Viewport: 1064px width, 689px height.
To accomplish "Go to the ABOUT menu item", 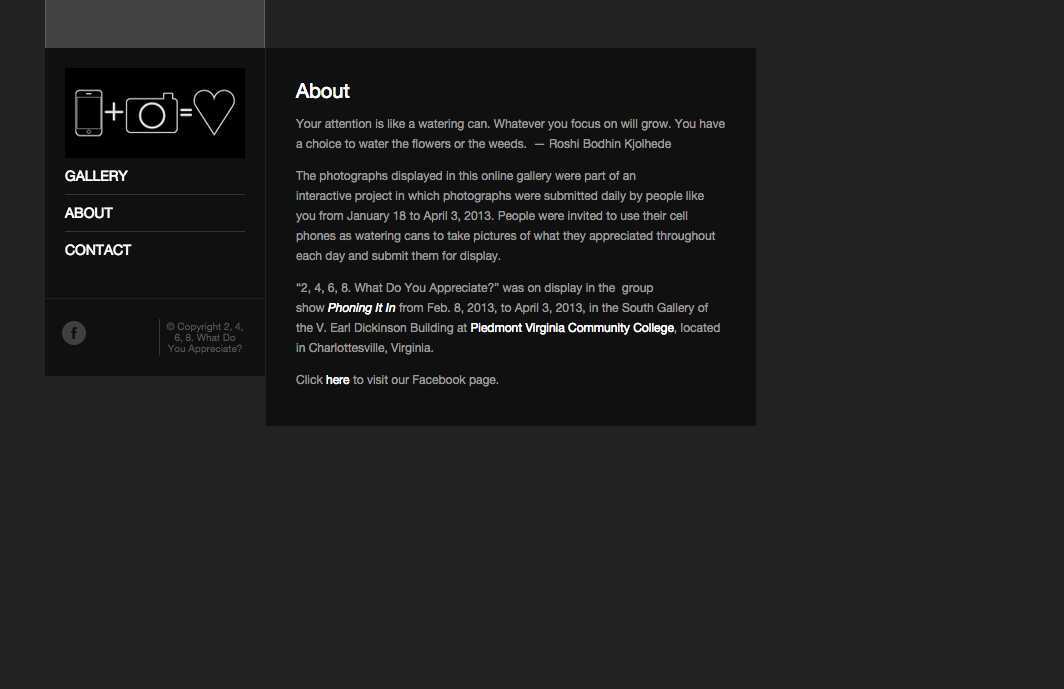I will [88, 213].
